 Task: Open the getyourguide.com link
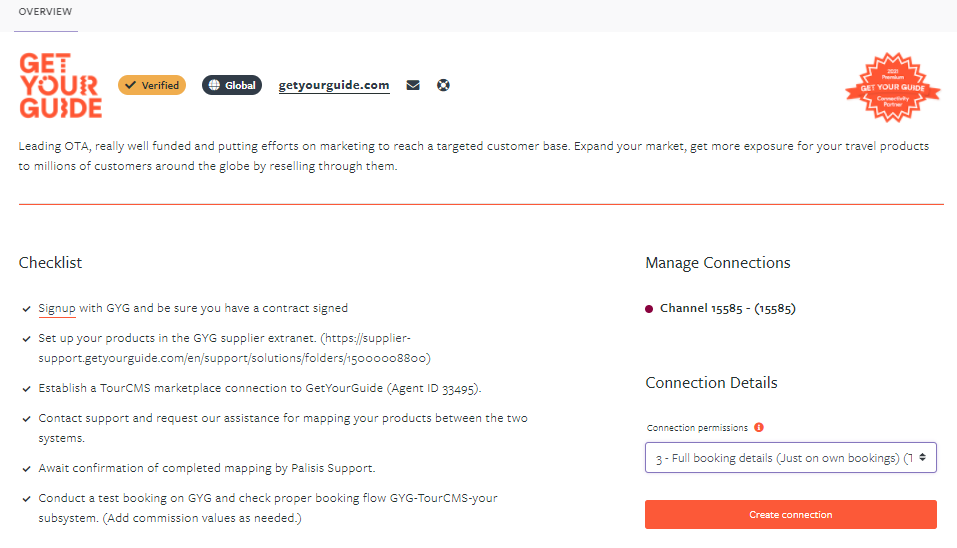click(334, 85)
